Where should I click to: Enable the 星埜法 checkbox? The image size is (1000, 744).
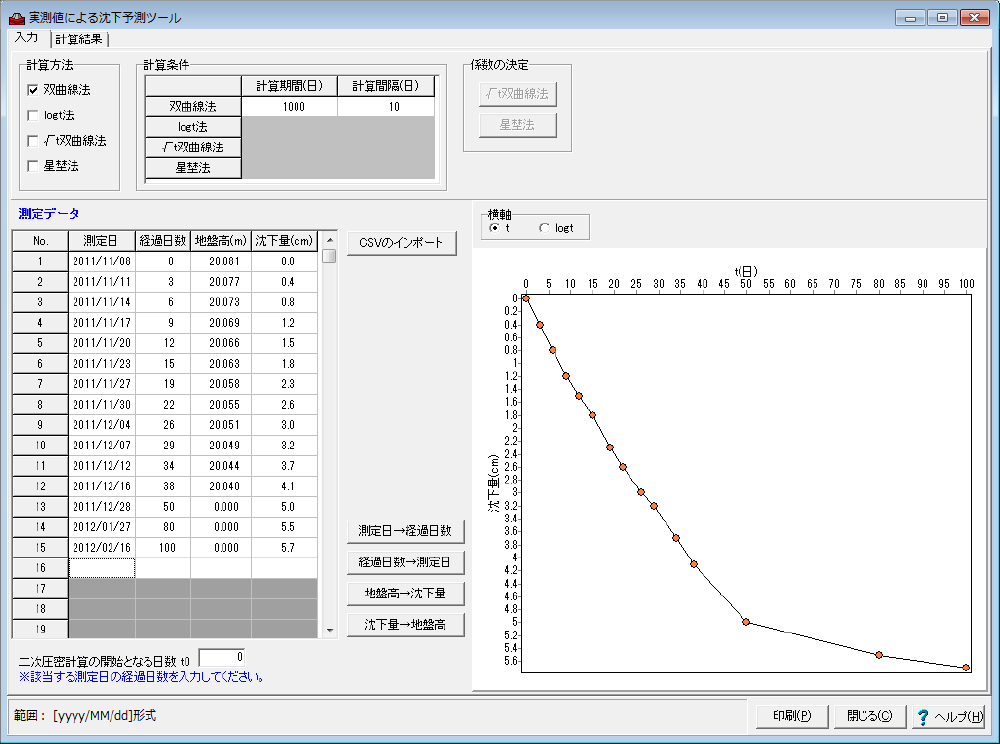coord(33,166)
